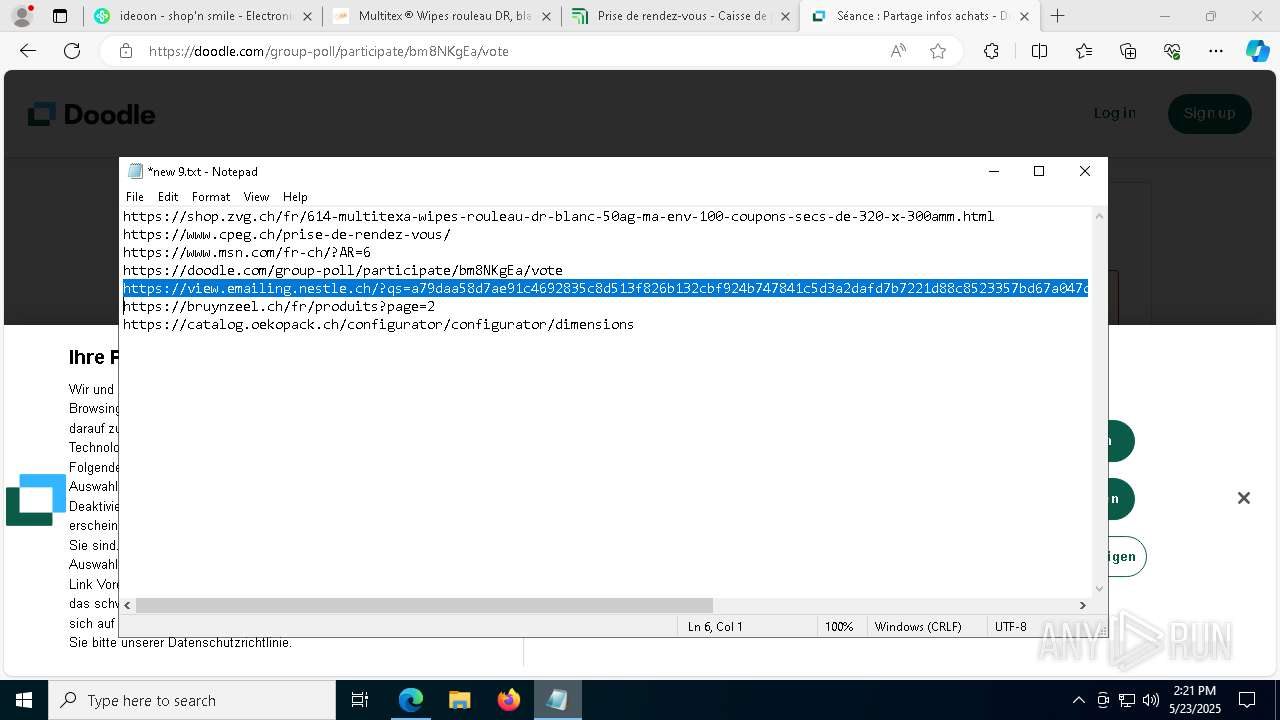1280x720 pixels.
Task: Close the Multitex Wipes rouleau tab
Action: [x=546, y=16]
